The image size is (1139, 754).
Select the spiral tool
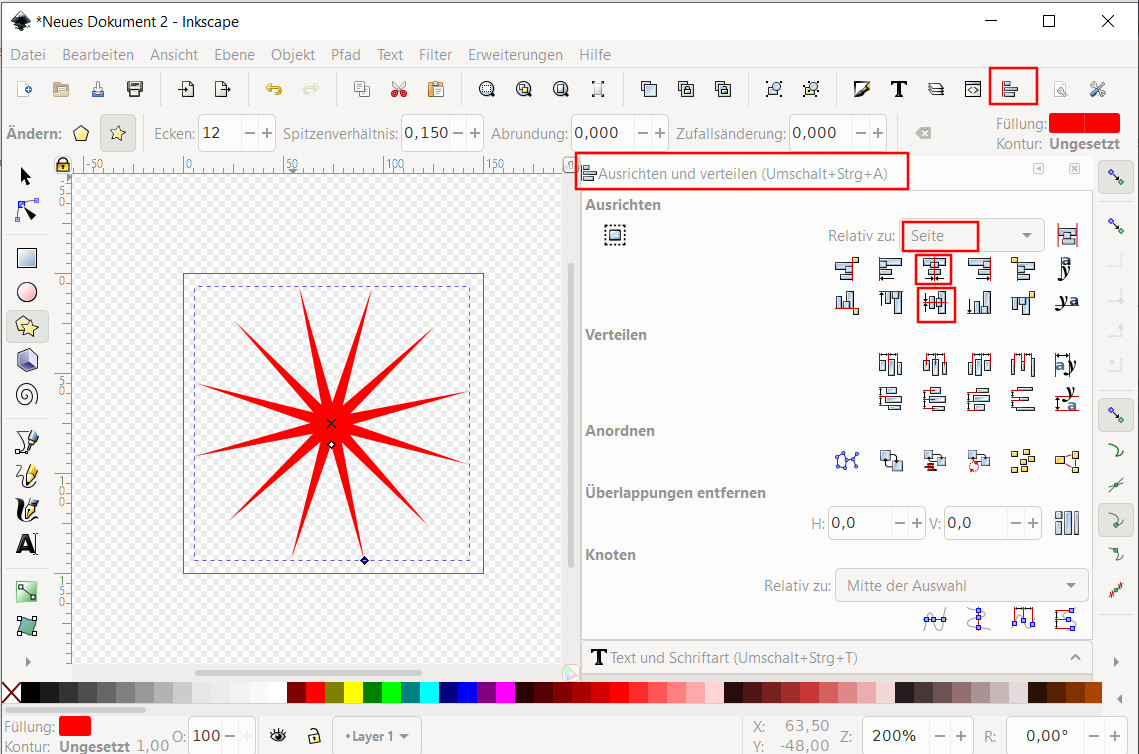coord(27,394)
